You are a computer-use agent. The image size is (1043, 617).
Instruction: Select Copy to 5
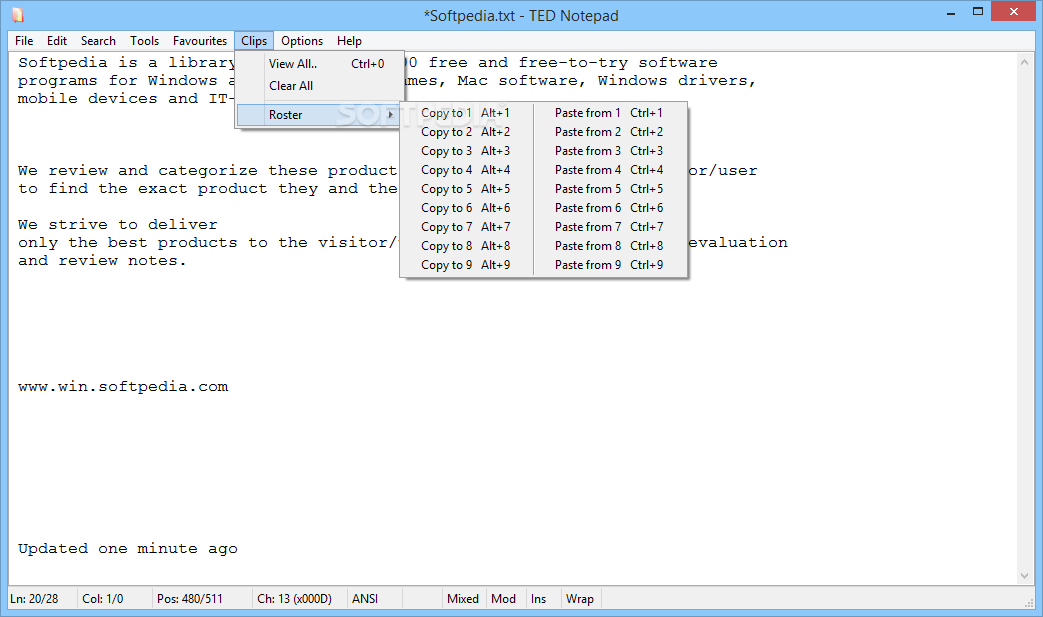(466, 189)
